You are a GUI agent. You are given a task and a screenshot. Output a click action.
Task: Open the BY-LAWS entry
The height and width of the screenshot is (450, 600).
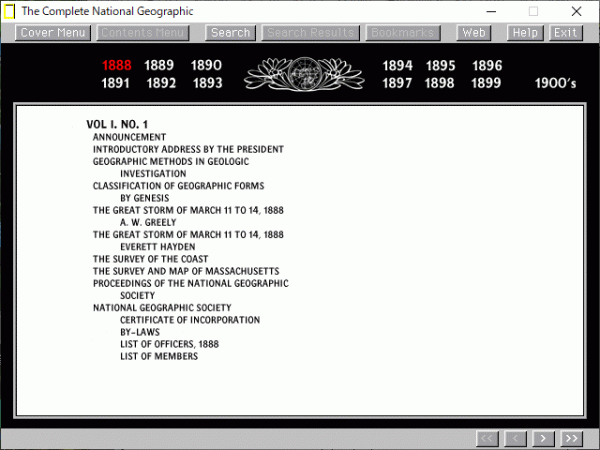[140, 333]
